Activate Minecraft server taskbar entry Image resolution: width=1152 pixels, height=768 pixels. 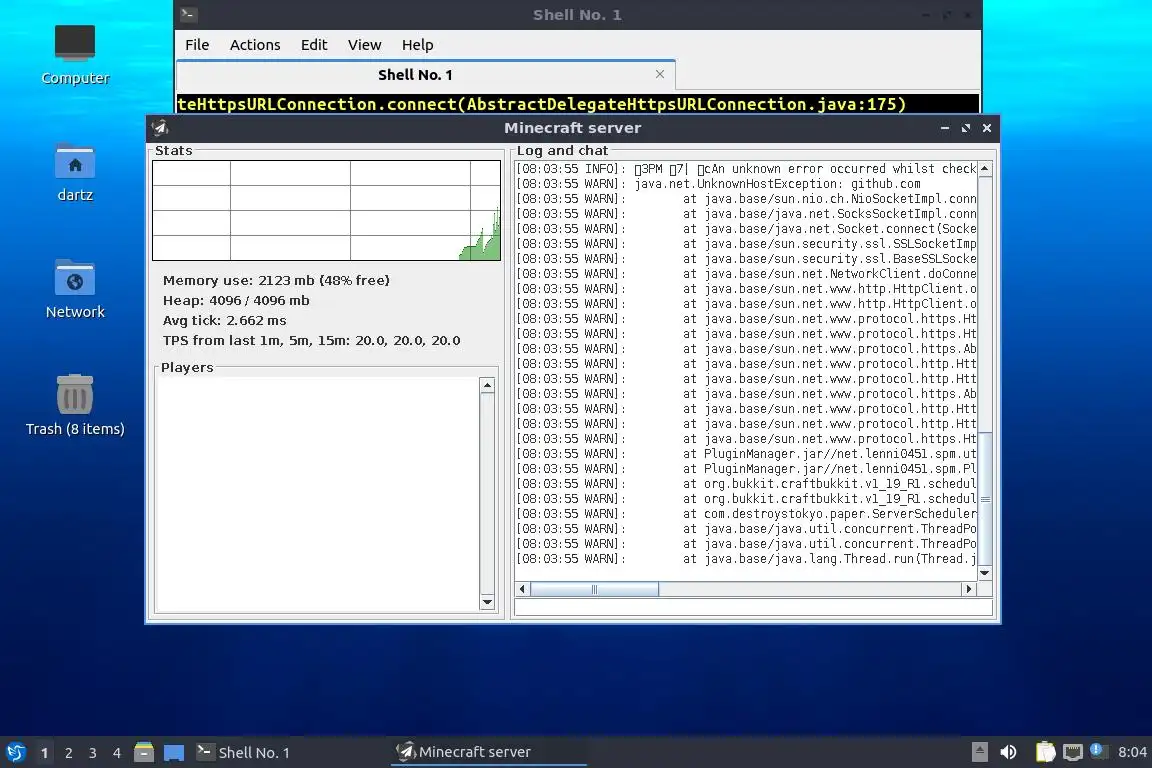pos(488,752)
